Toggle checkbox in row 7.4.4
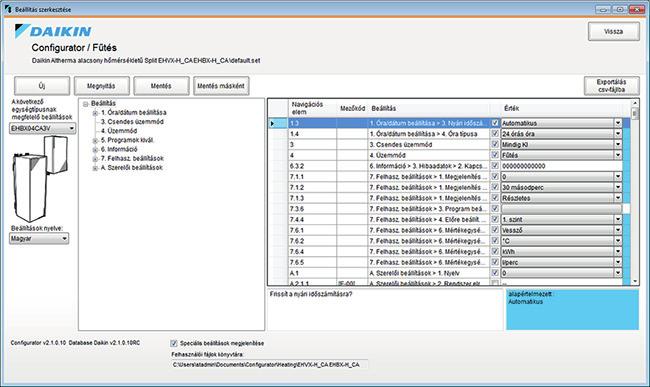 pos(495,219)
